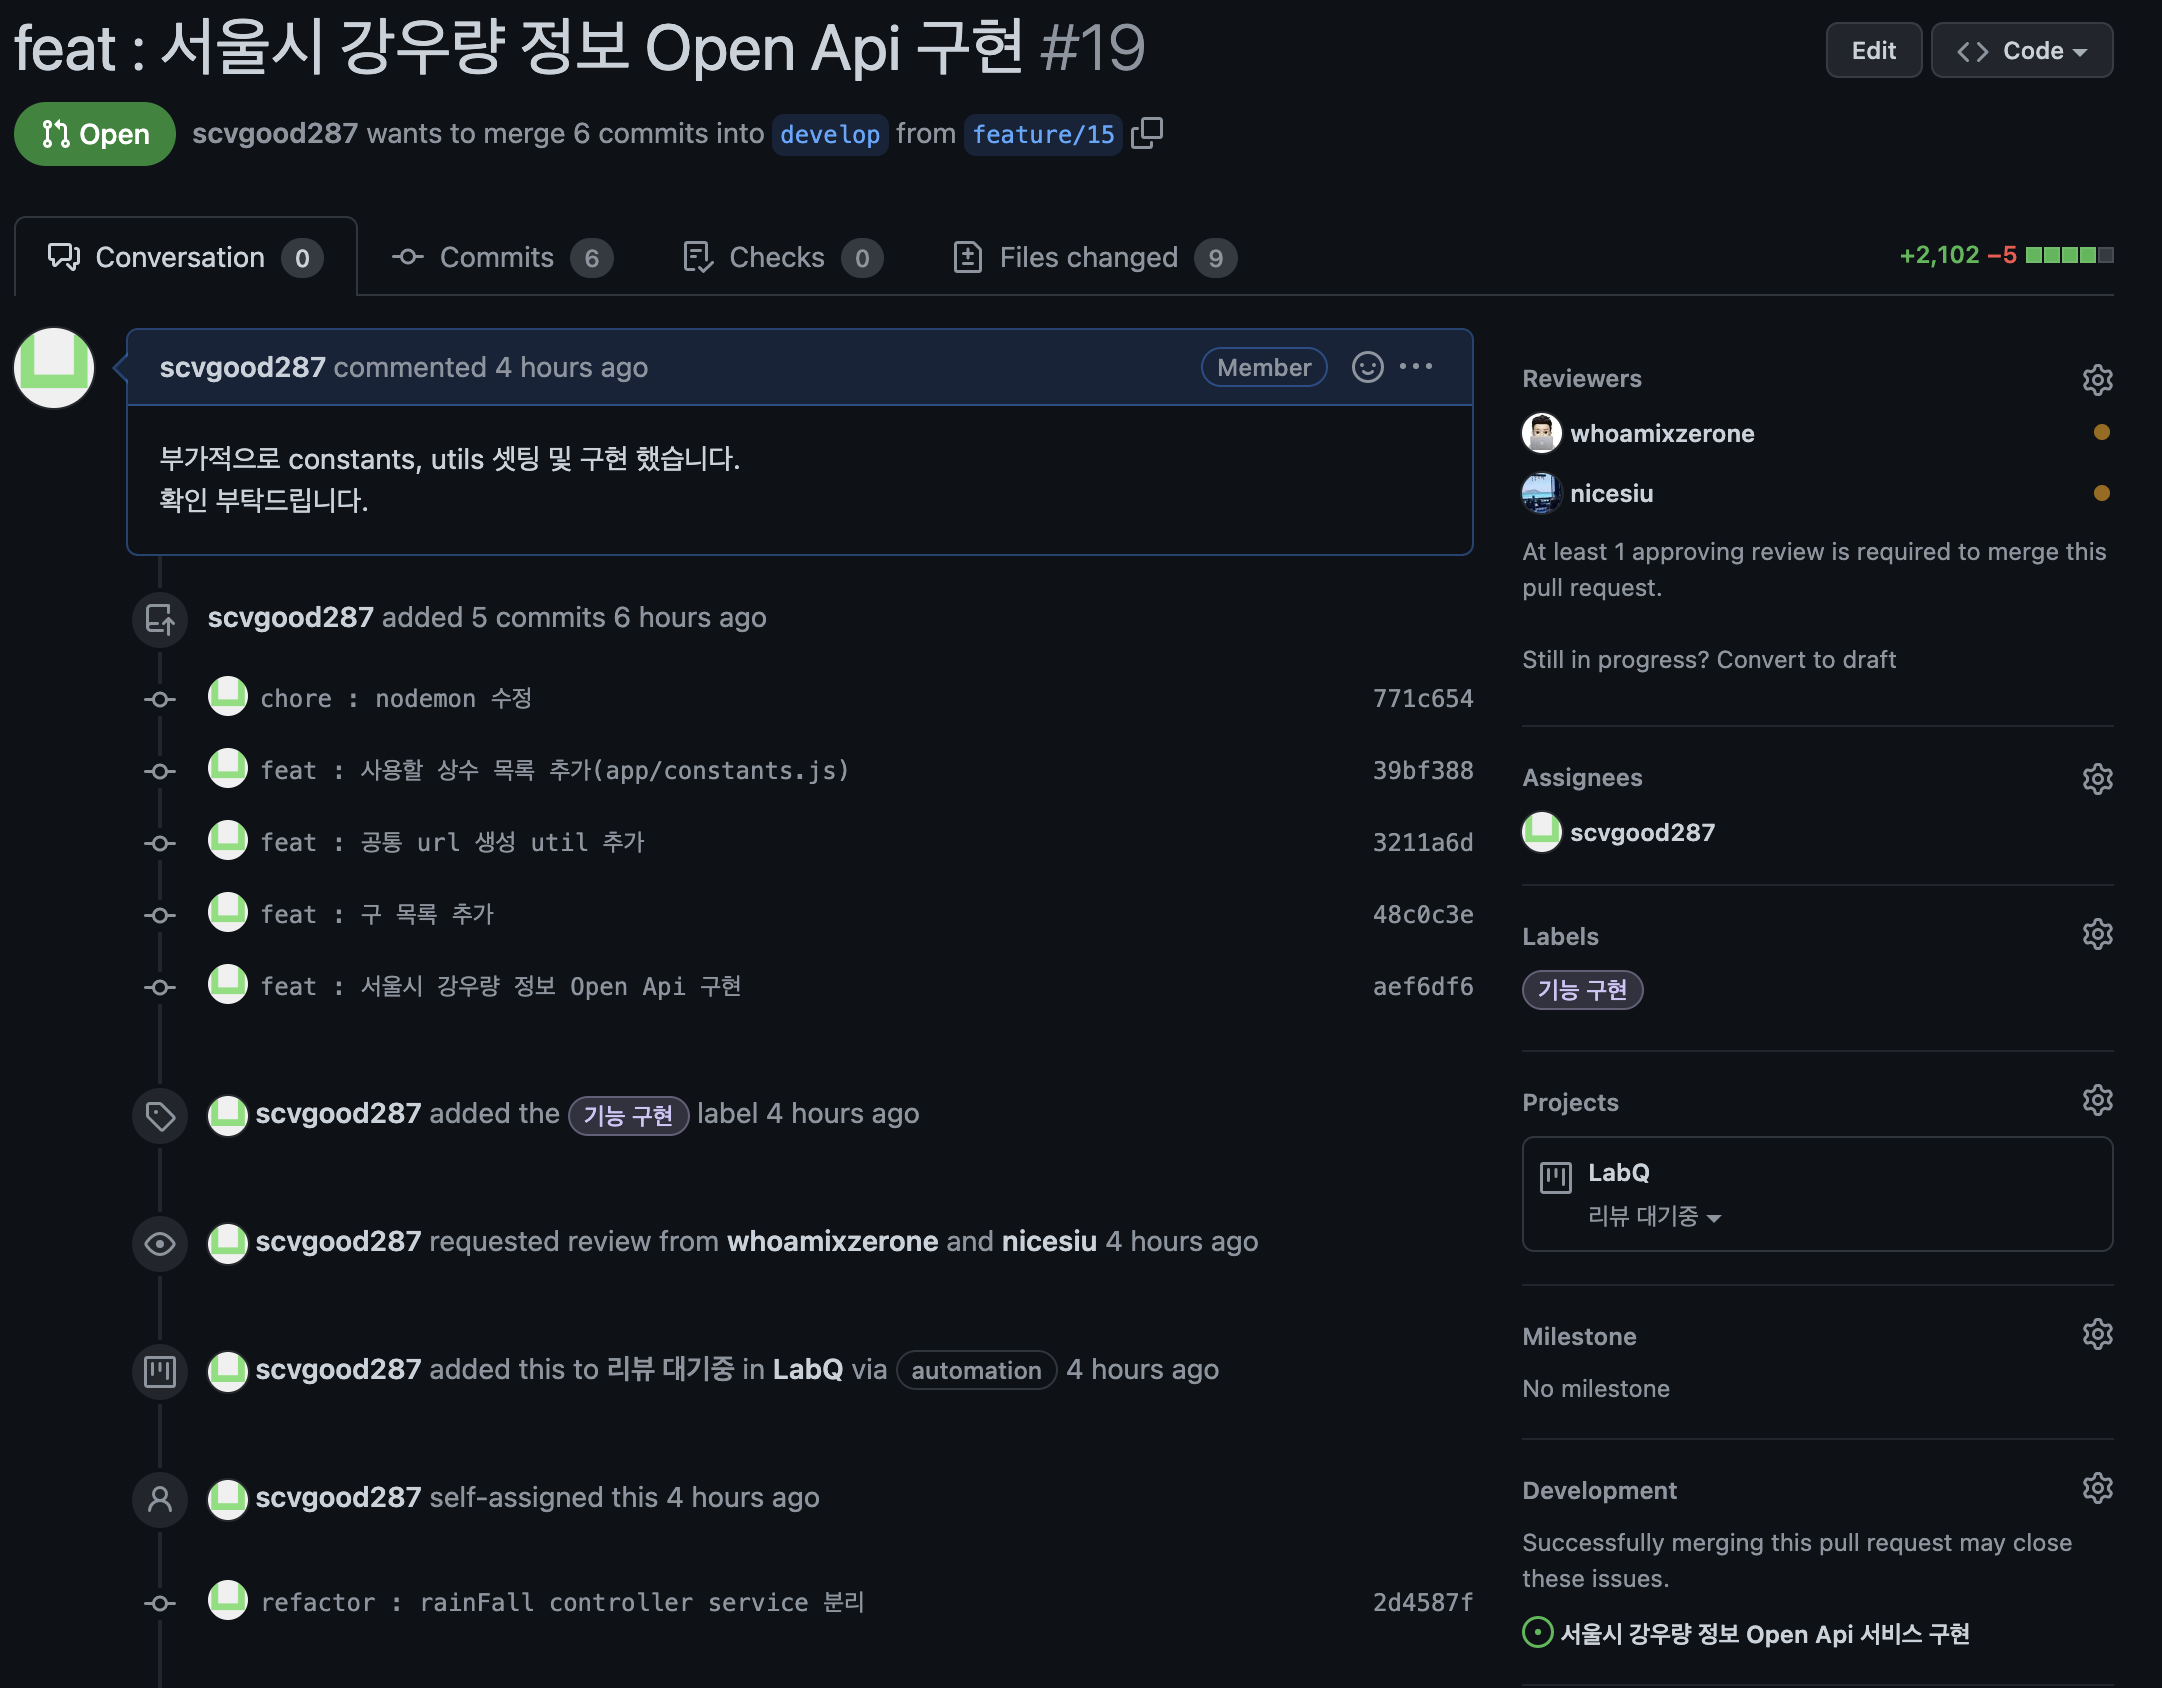The image size is (2162, 1688).
Task: Open the Milestone settings gear
Action: 2097,1334
